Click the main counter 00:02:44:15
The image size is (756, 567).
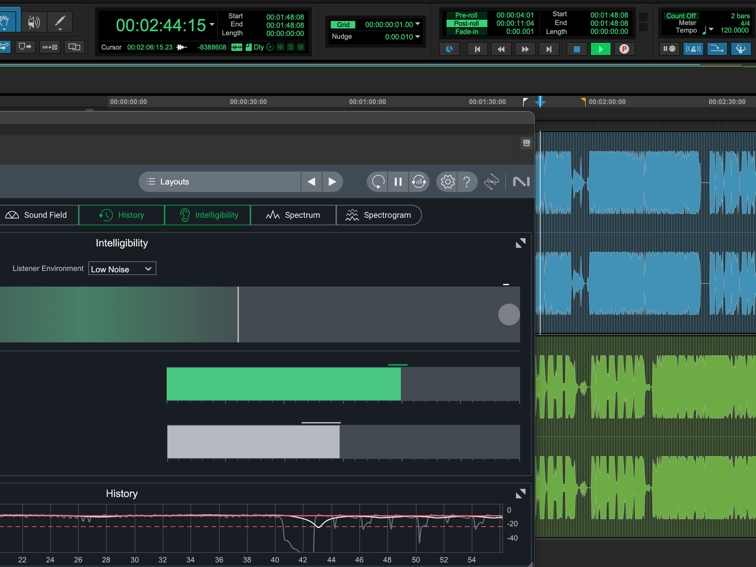pos(161,25)
